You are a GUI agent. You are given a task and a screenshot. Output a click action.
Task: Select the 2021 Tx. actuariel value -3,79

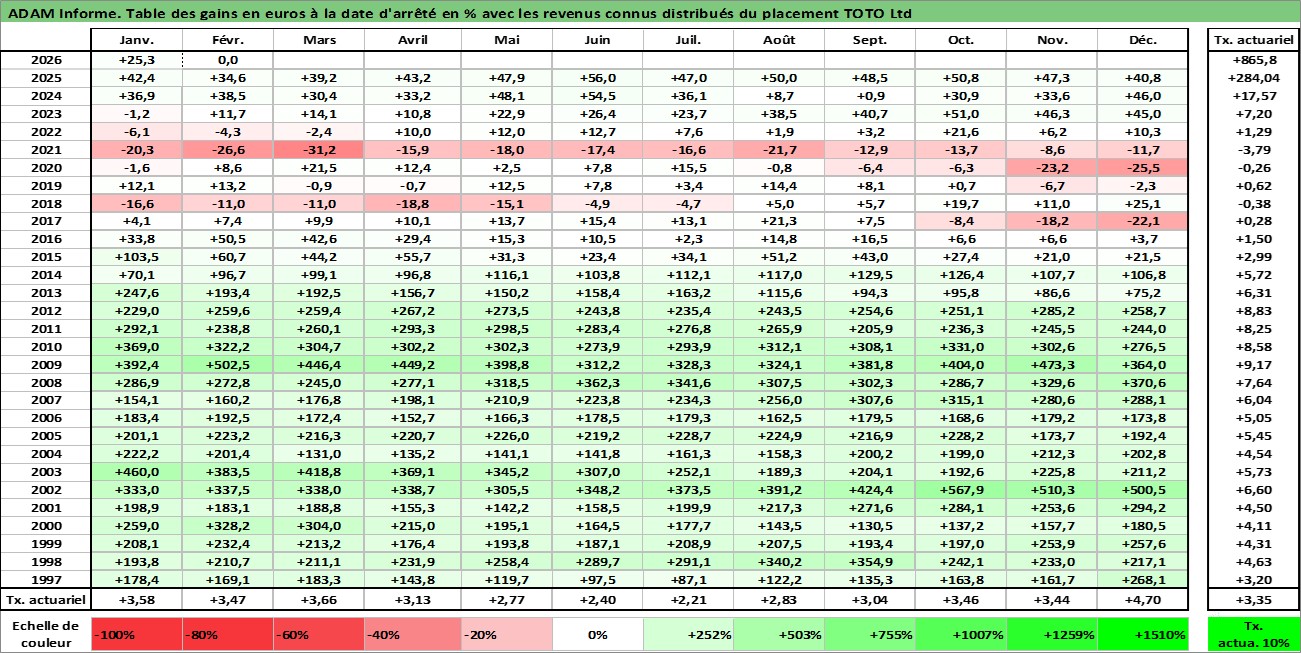click(x=1253, y=149)
